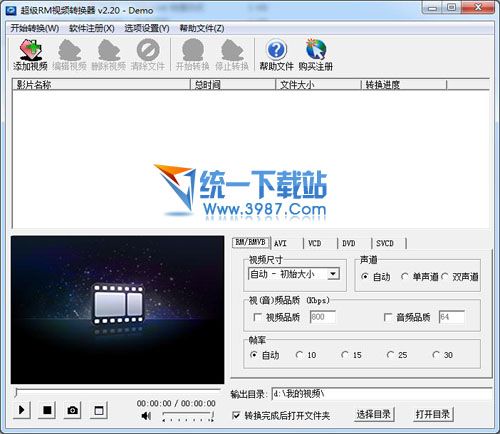Open the 选项设置(Y) menu
Screen dimensions: 500x434
(x=147, y=28)
